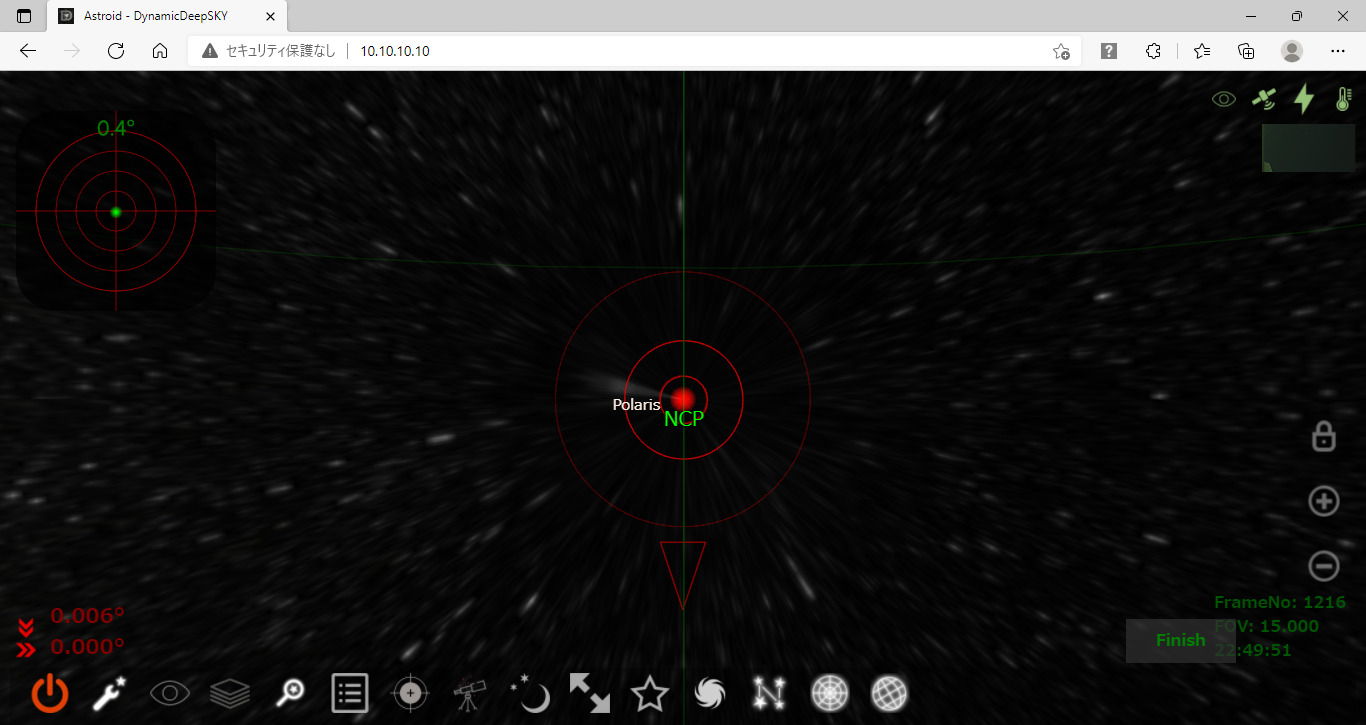The height and width of the screenshot is (725, 1366).
Task: Click the green Finish button
Action: click(x=1181, y=640)
